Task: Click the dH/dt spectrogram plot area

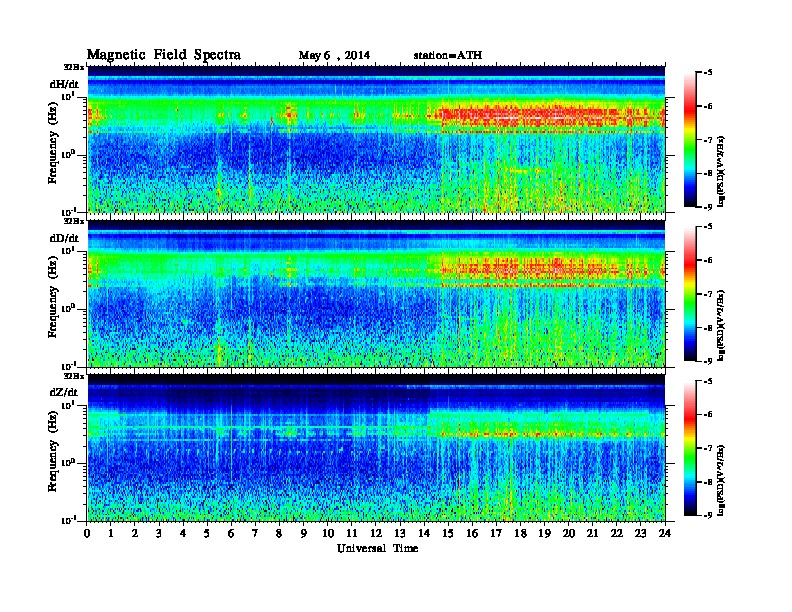Action: coord(376,139)
